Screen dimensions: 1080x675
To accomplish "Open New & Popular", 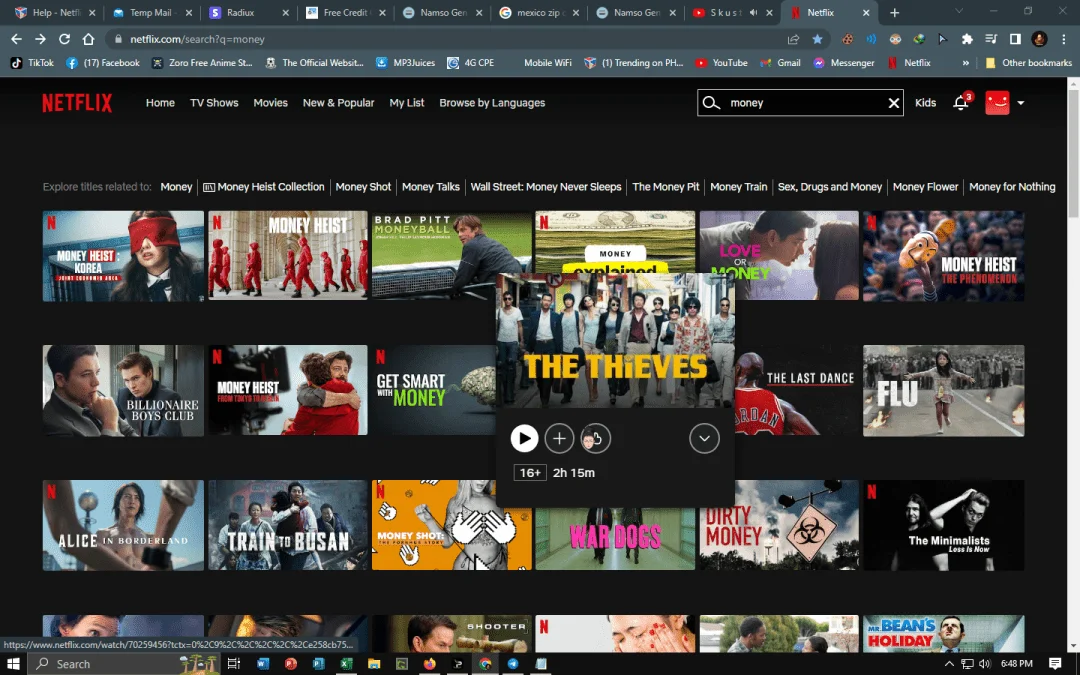I will pos(338,103).
